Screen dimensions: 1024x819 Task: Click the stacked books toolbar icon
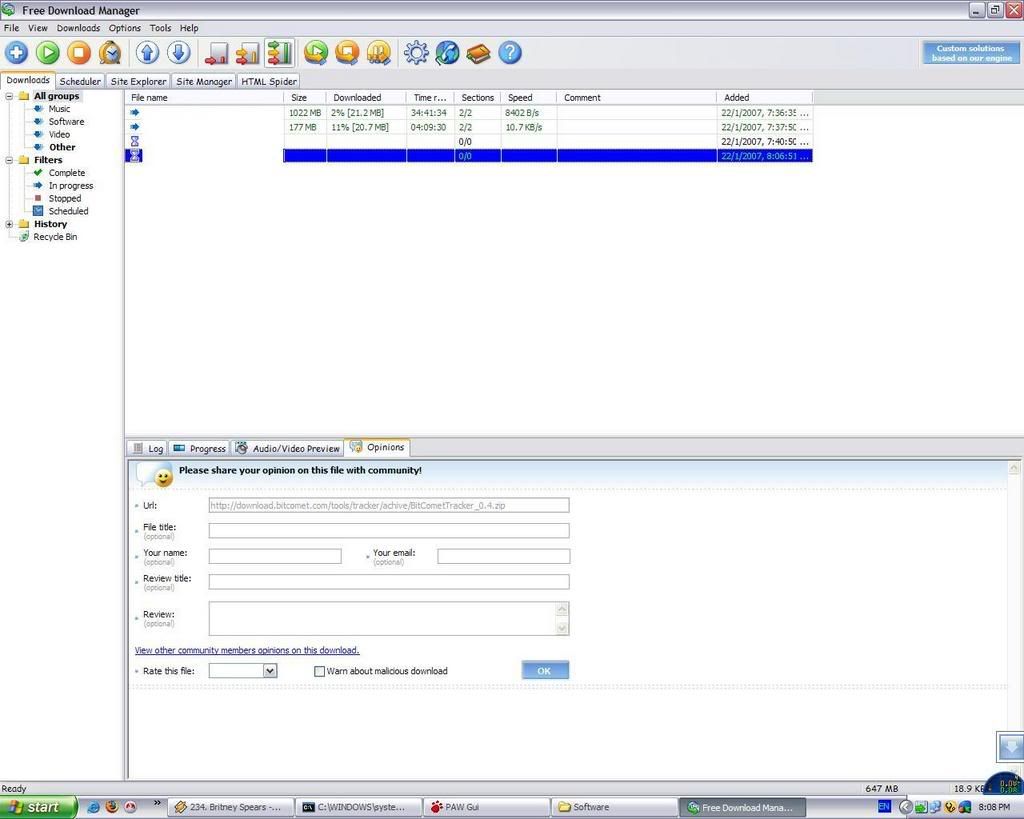click(478, 53)
